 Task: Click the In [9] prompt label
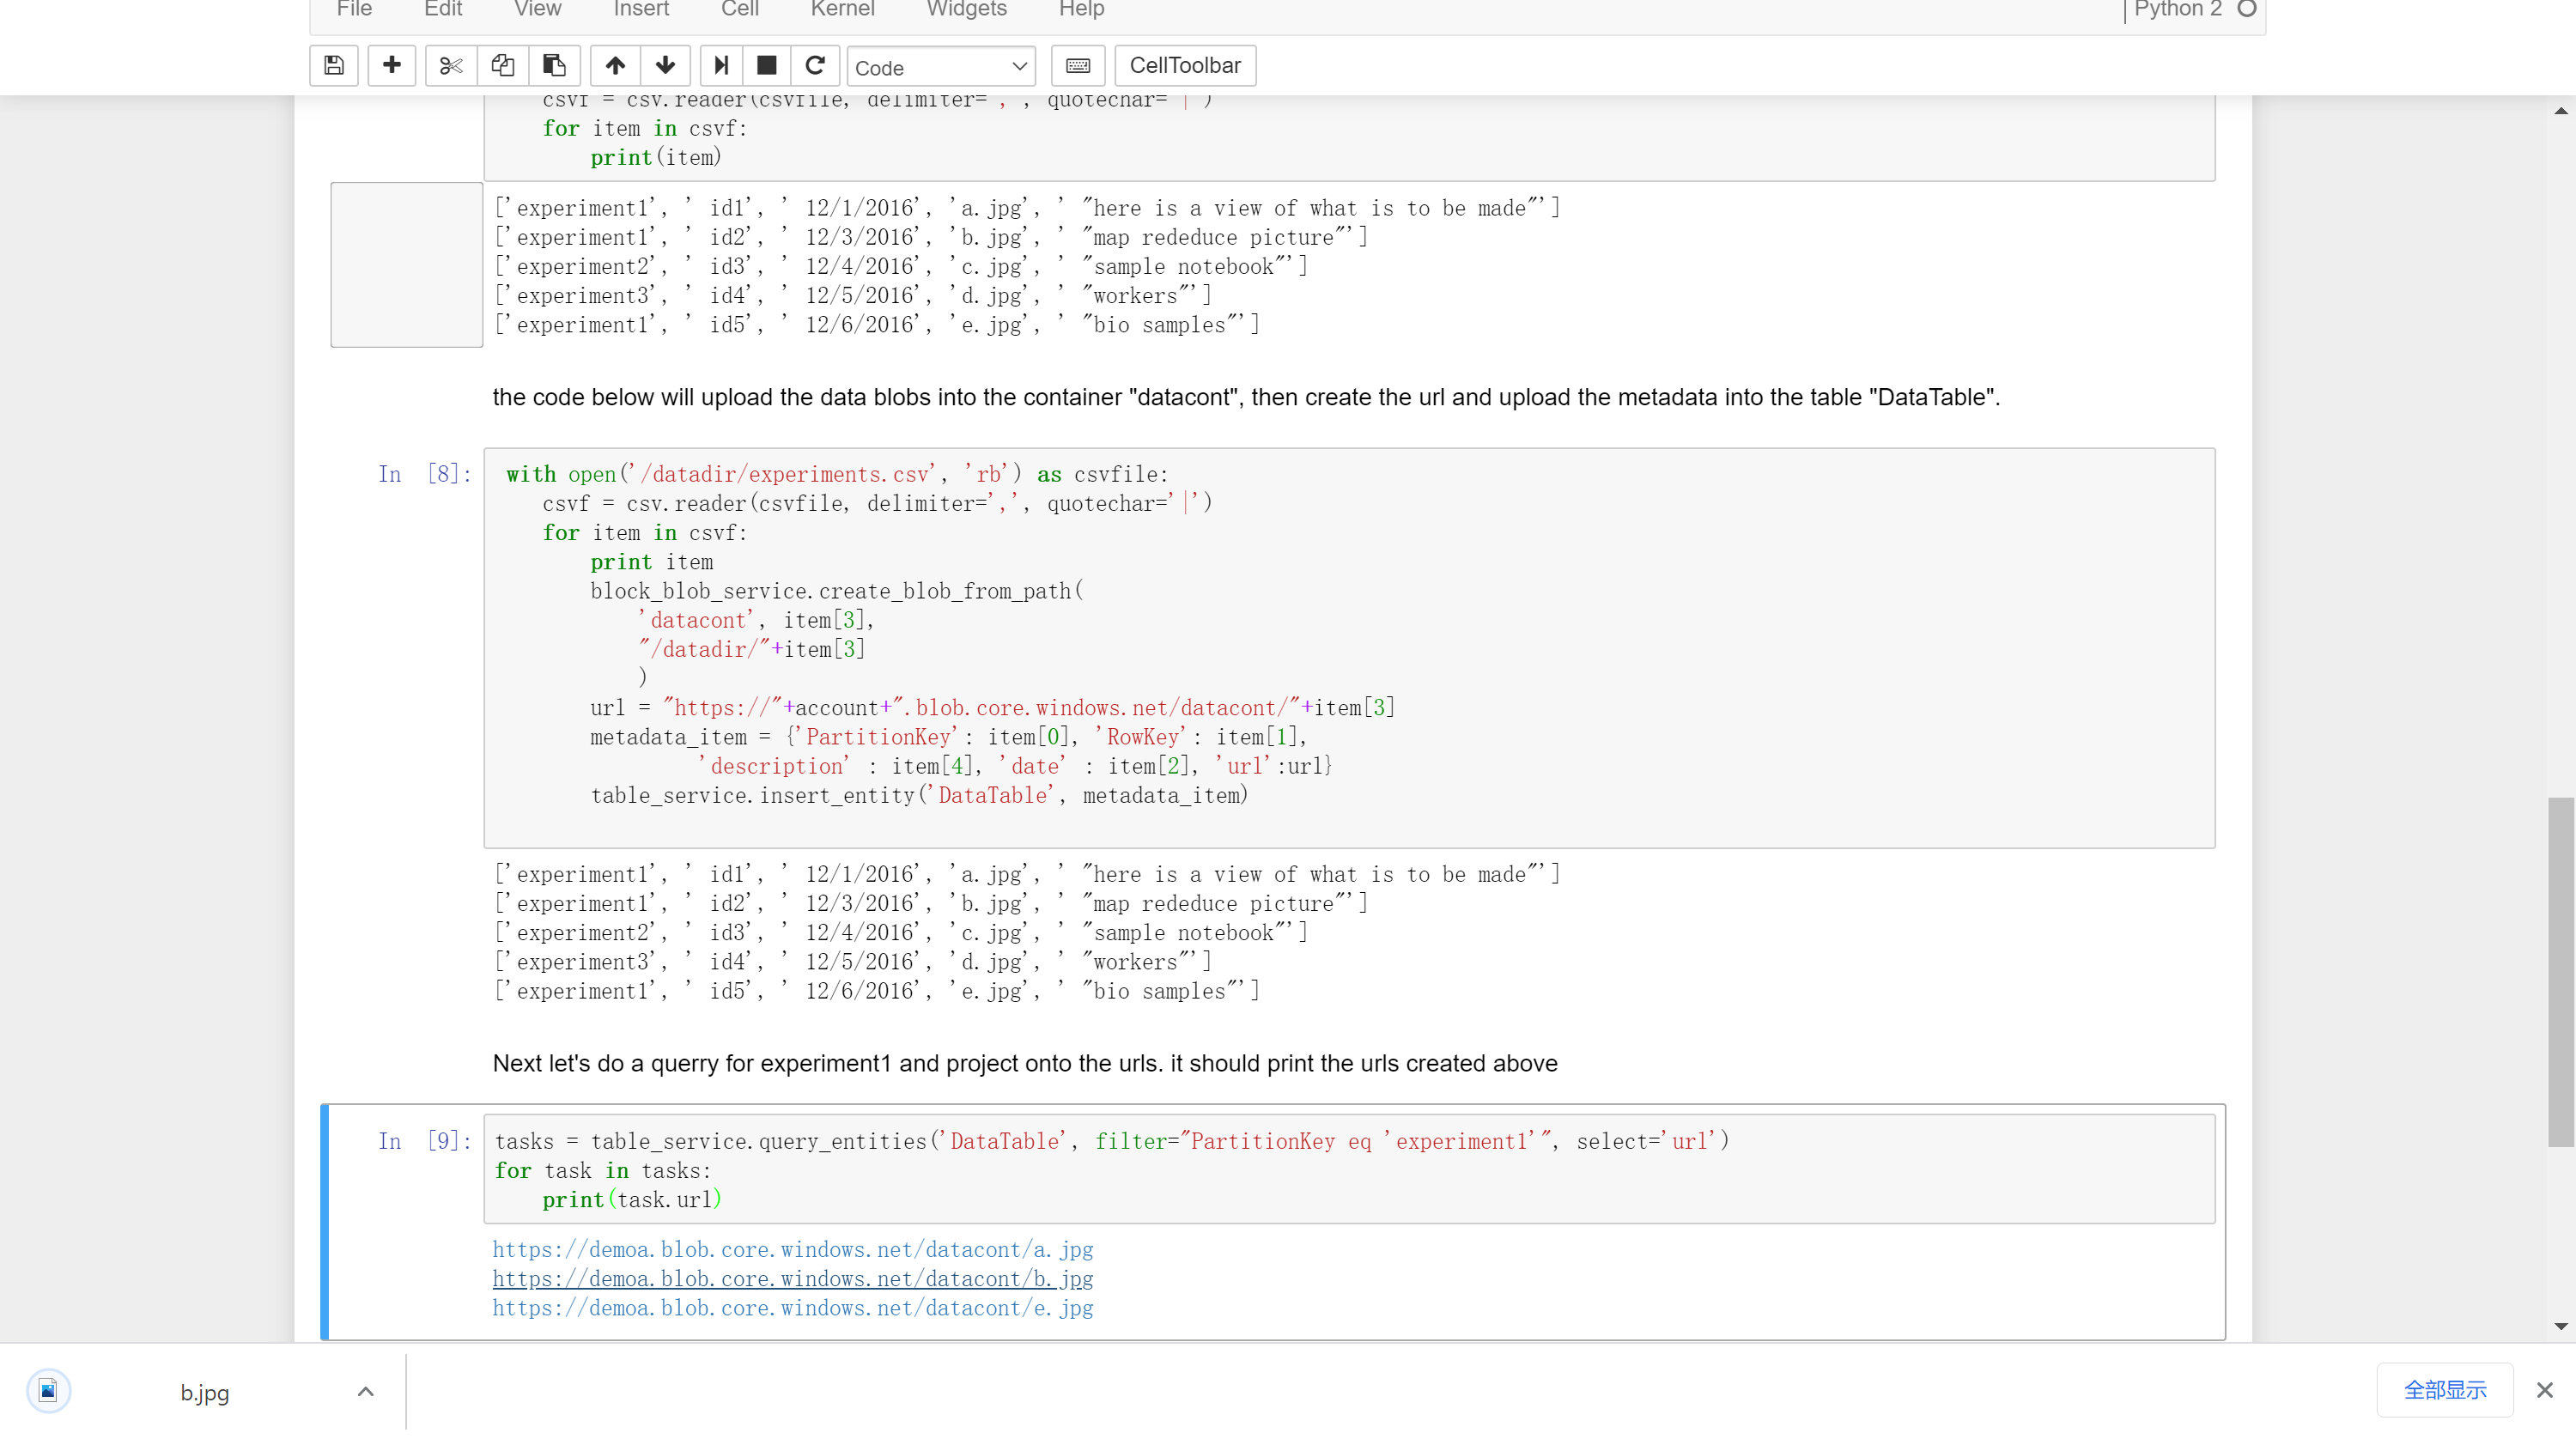pyautogui.click(x=424, y=1141)
